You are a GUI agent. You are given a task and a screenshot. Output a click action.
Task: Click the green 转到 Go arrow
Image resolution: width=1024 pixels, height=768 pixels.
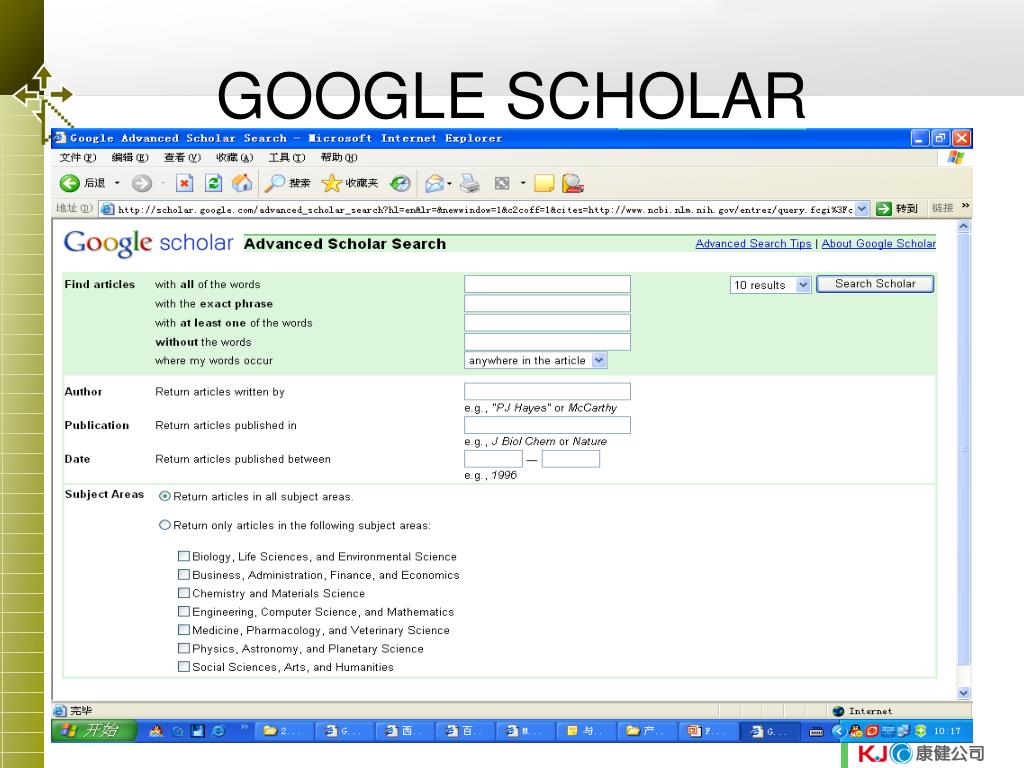tap(884, 209)
